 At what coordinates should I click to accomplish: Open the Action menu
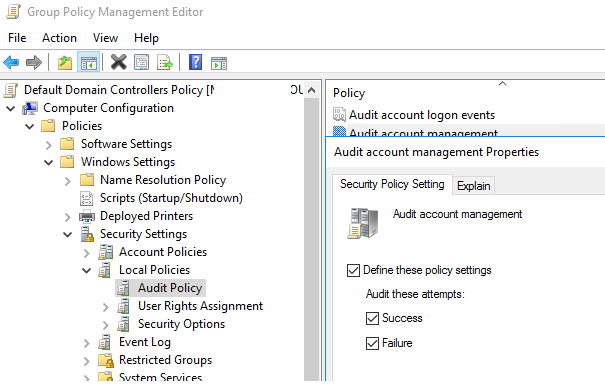59,38
